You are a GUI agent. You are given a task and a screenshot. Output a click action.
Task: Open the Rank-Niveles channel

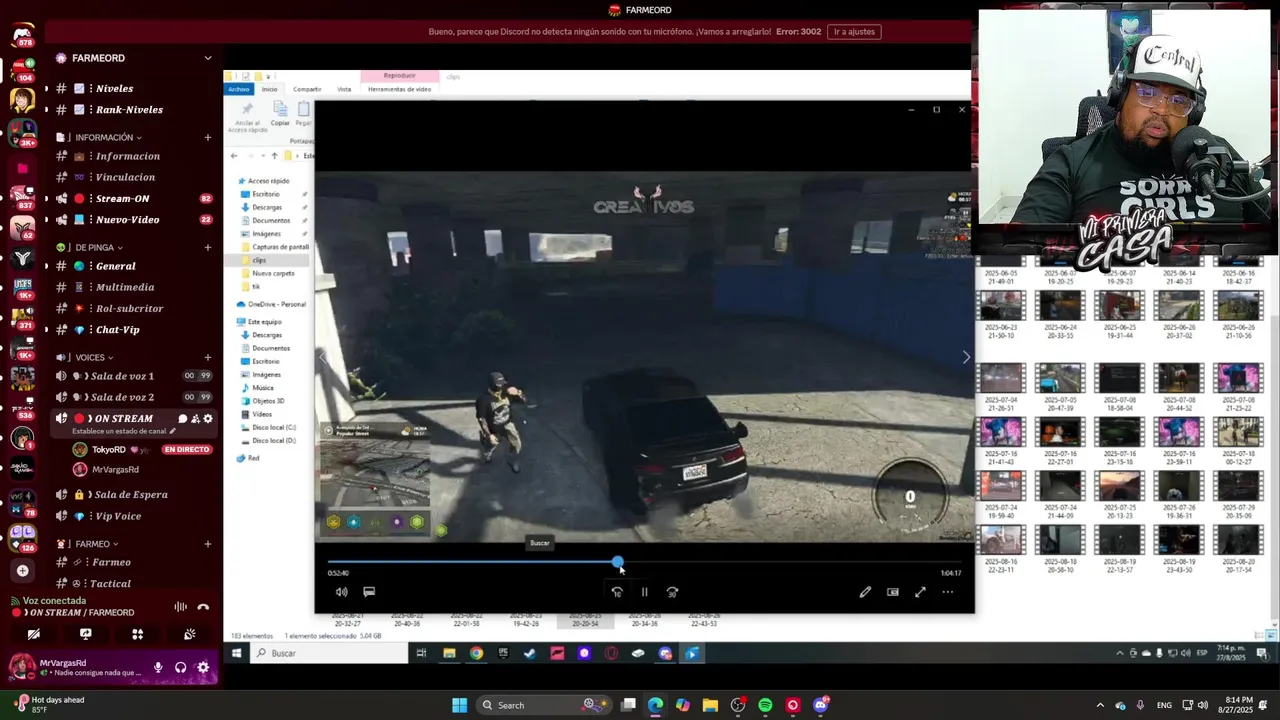tap(134, 109)
